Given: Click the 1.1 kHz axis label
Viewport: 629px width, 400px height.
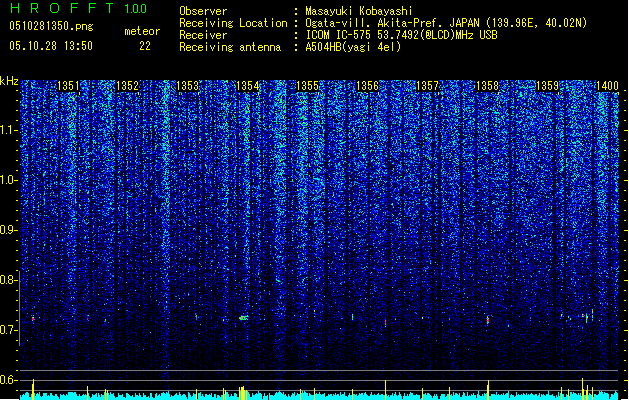Looking at the screenshot, I should point(9,130).
